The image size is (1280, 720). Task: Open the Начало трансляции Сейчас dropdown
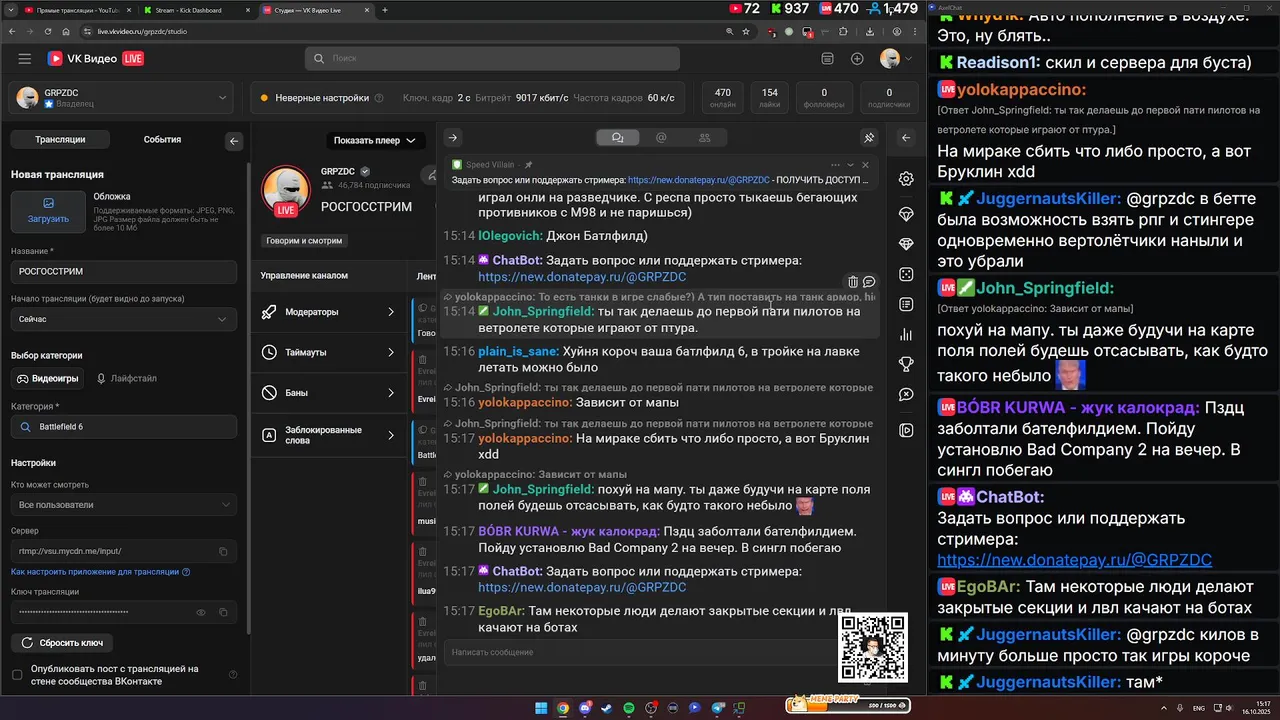point(124,319)
